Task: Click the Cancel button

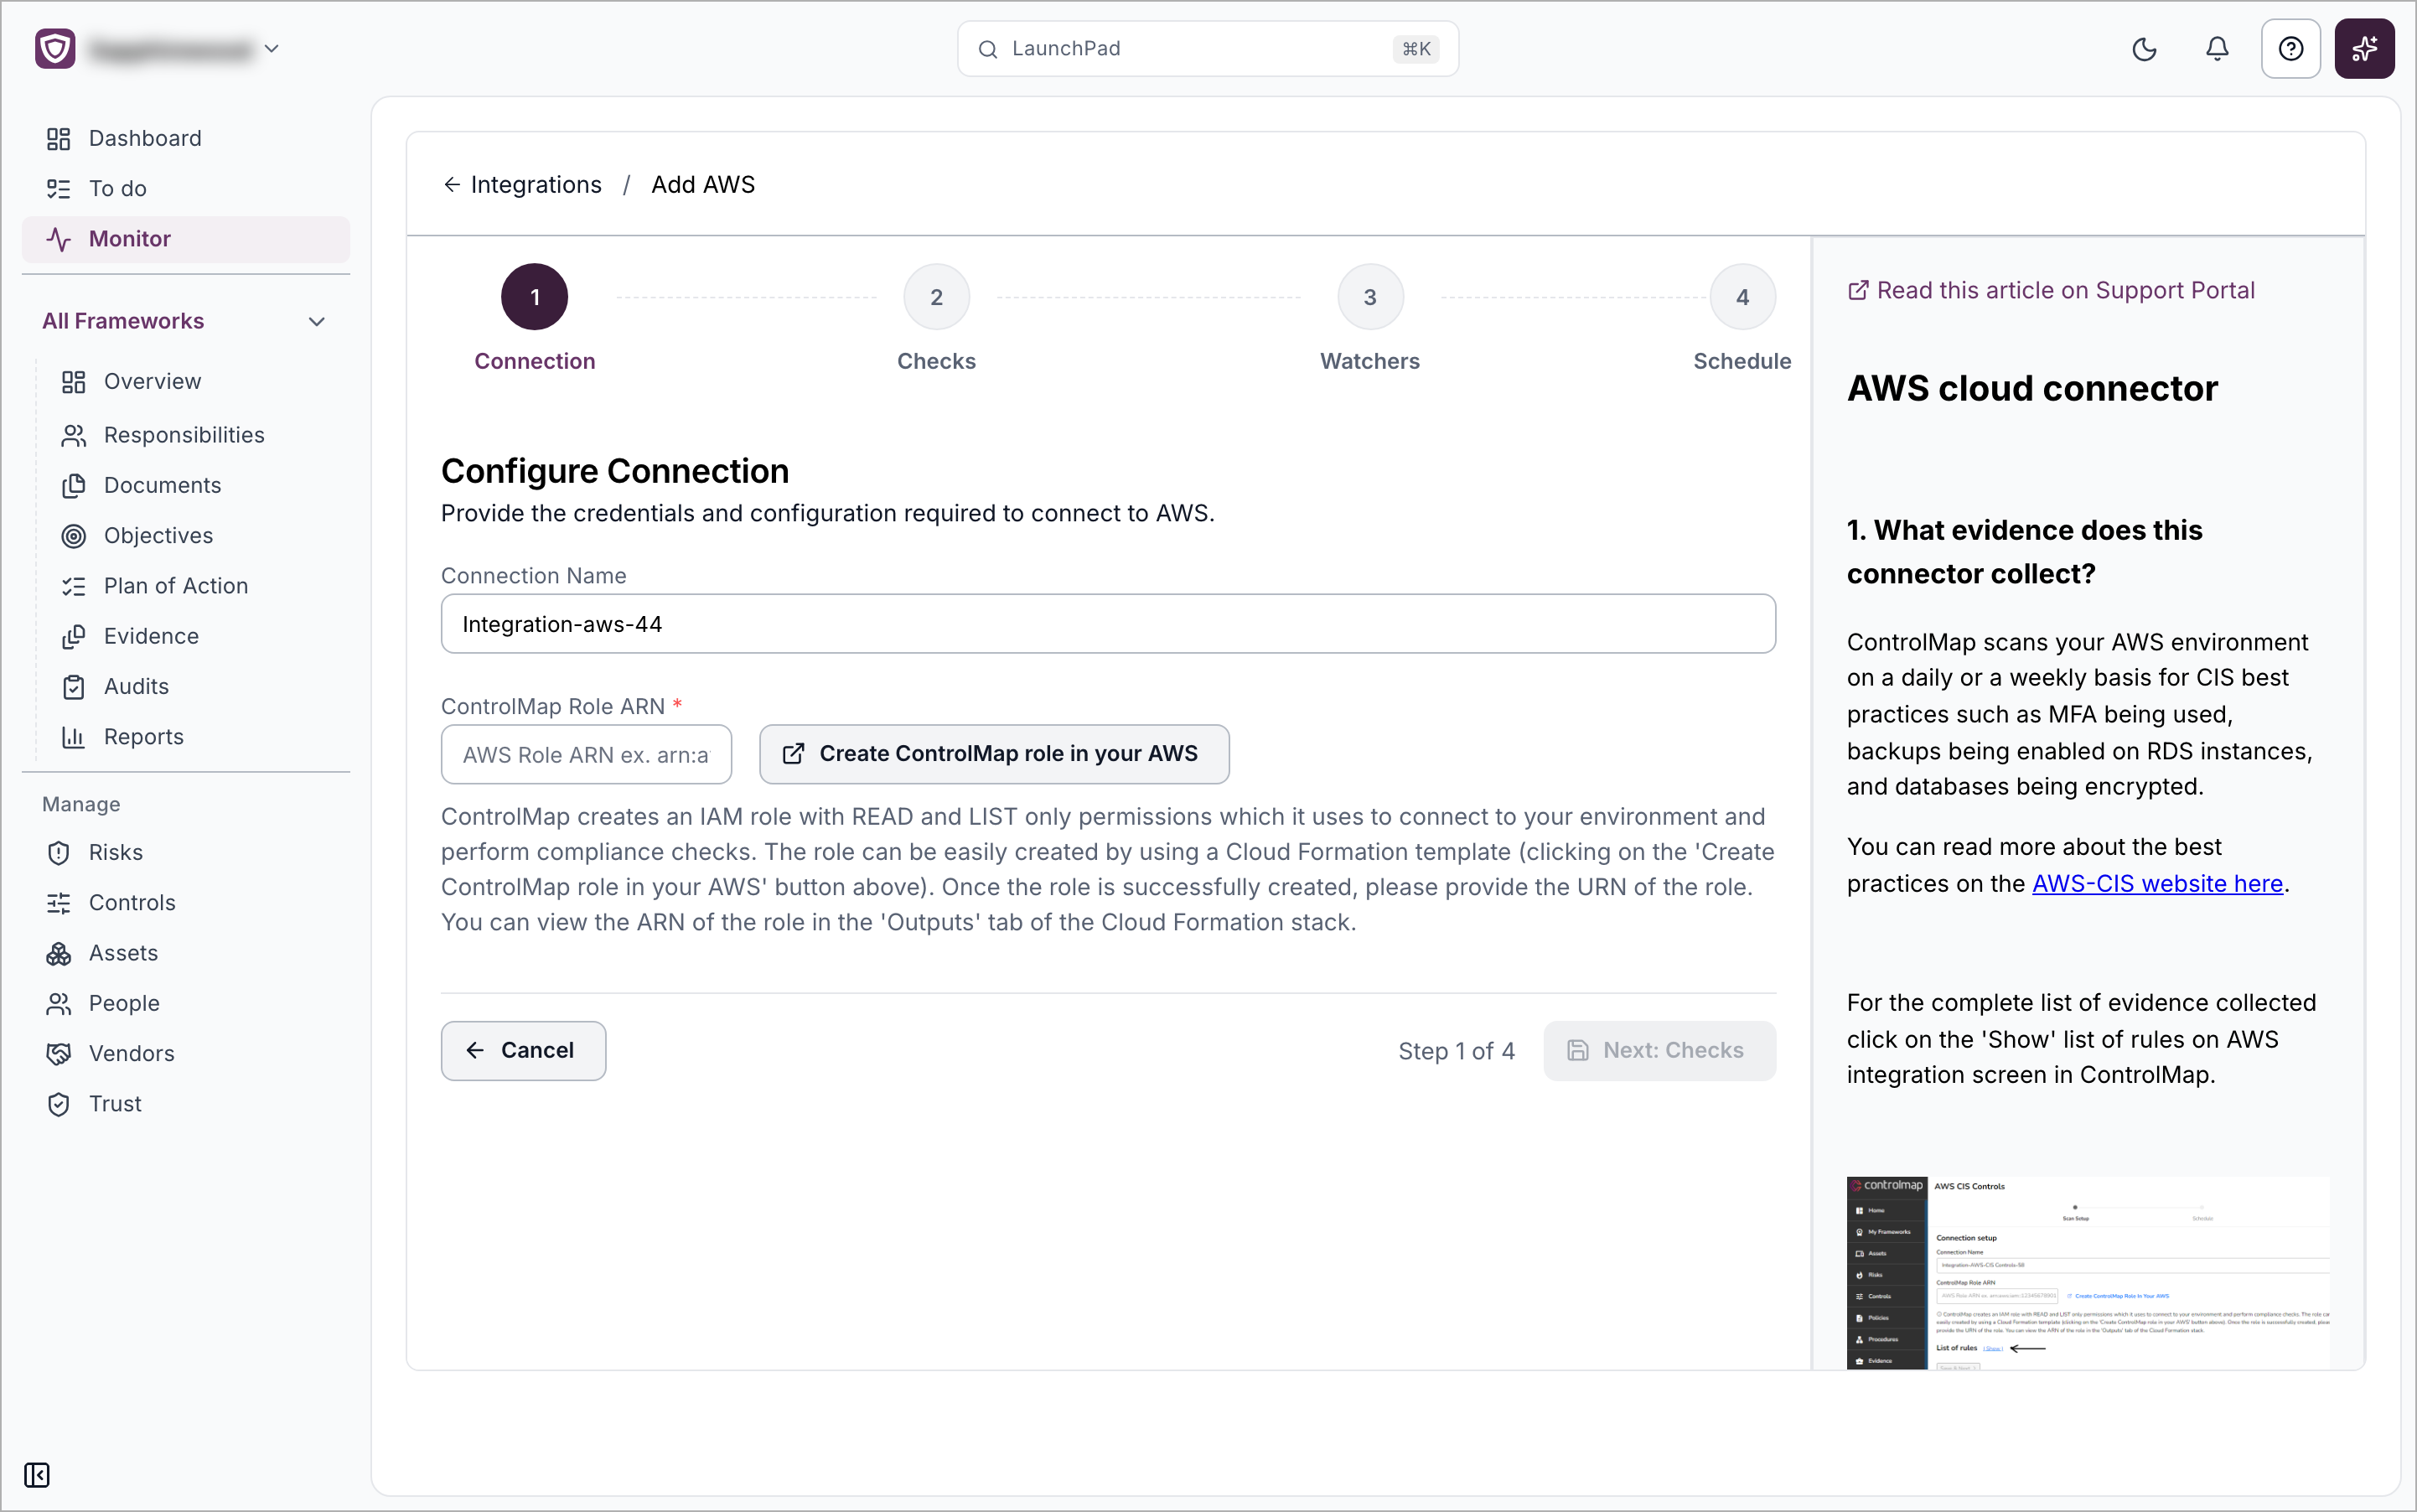Action: (x=523, y=1051)
